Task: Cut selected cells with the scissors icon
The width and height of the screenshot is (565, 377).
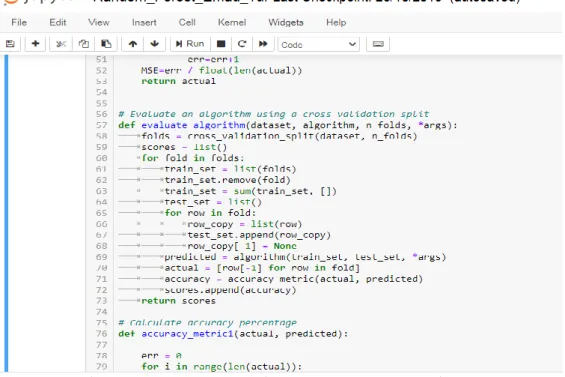Action: pos(61,44)
